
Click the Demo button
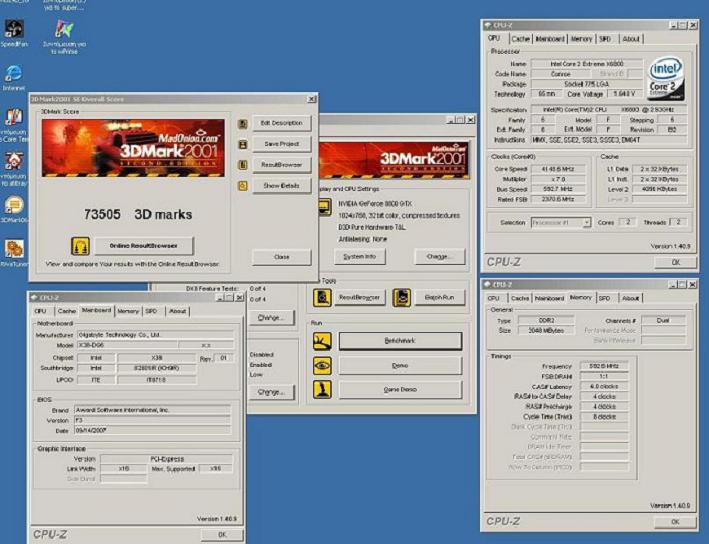click(400, 365)
